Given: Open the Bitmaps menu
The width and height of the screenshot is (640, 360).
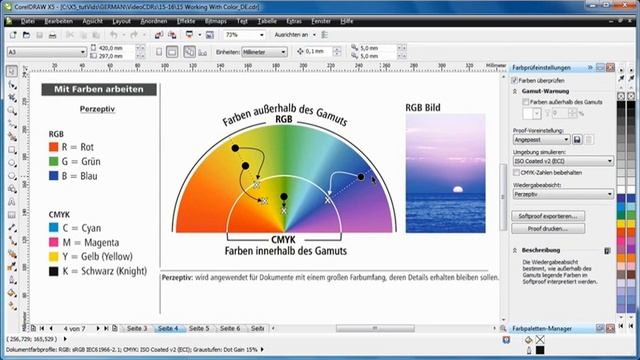Looking at the screenshot, I should pos(216,21).
